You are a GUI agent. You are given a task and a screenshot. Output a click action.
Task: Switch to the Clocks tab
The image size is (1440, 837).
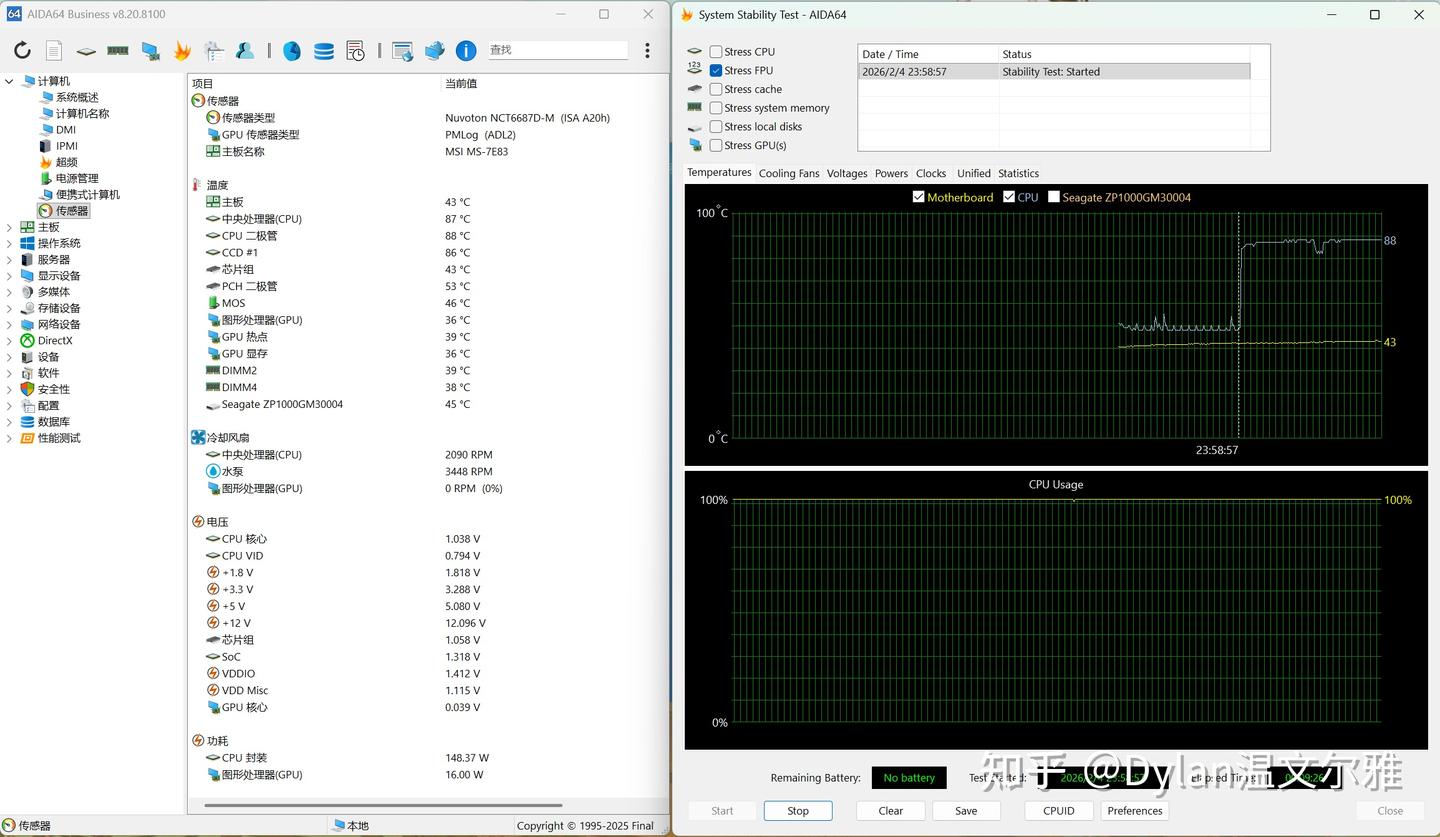[x=931, y=173]
